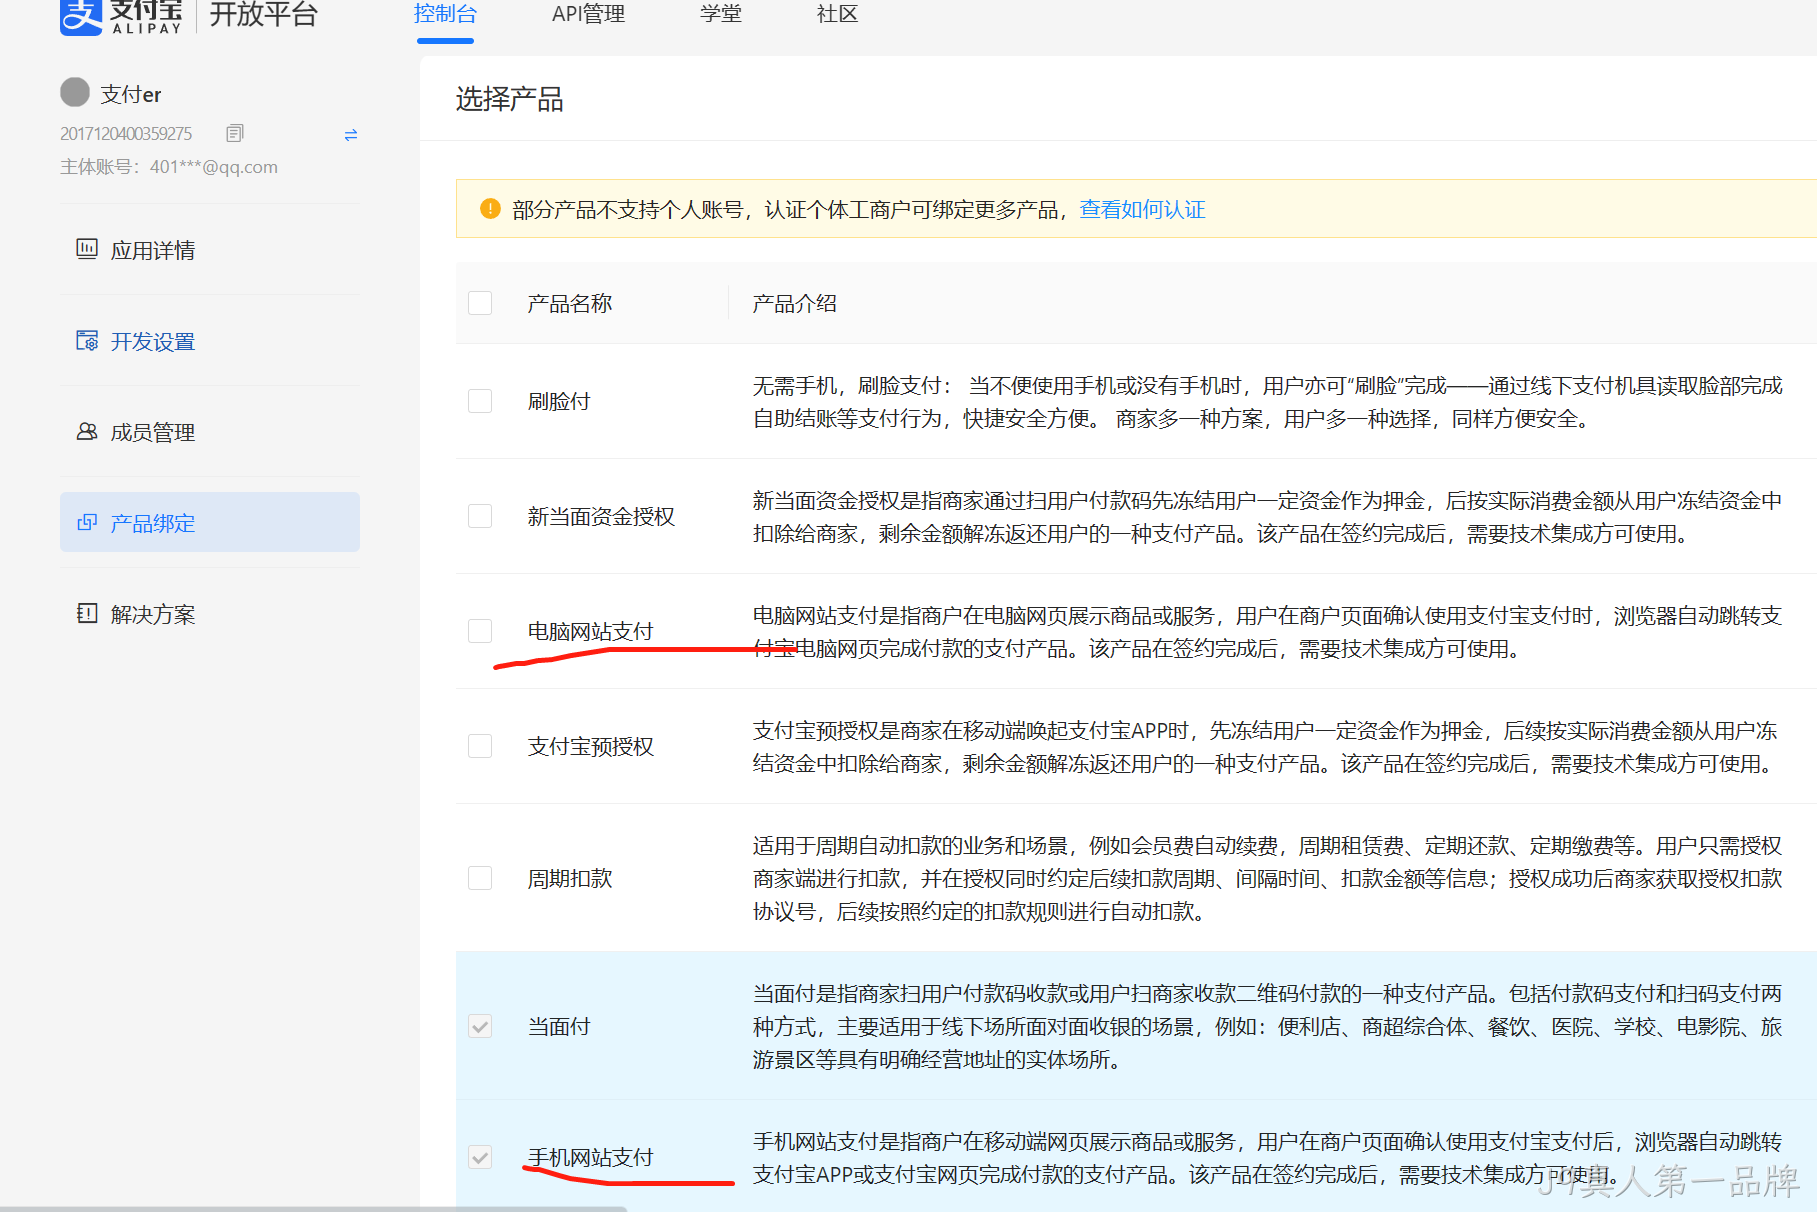Click the checked 手机网站支付 checkbox

480,1157
